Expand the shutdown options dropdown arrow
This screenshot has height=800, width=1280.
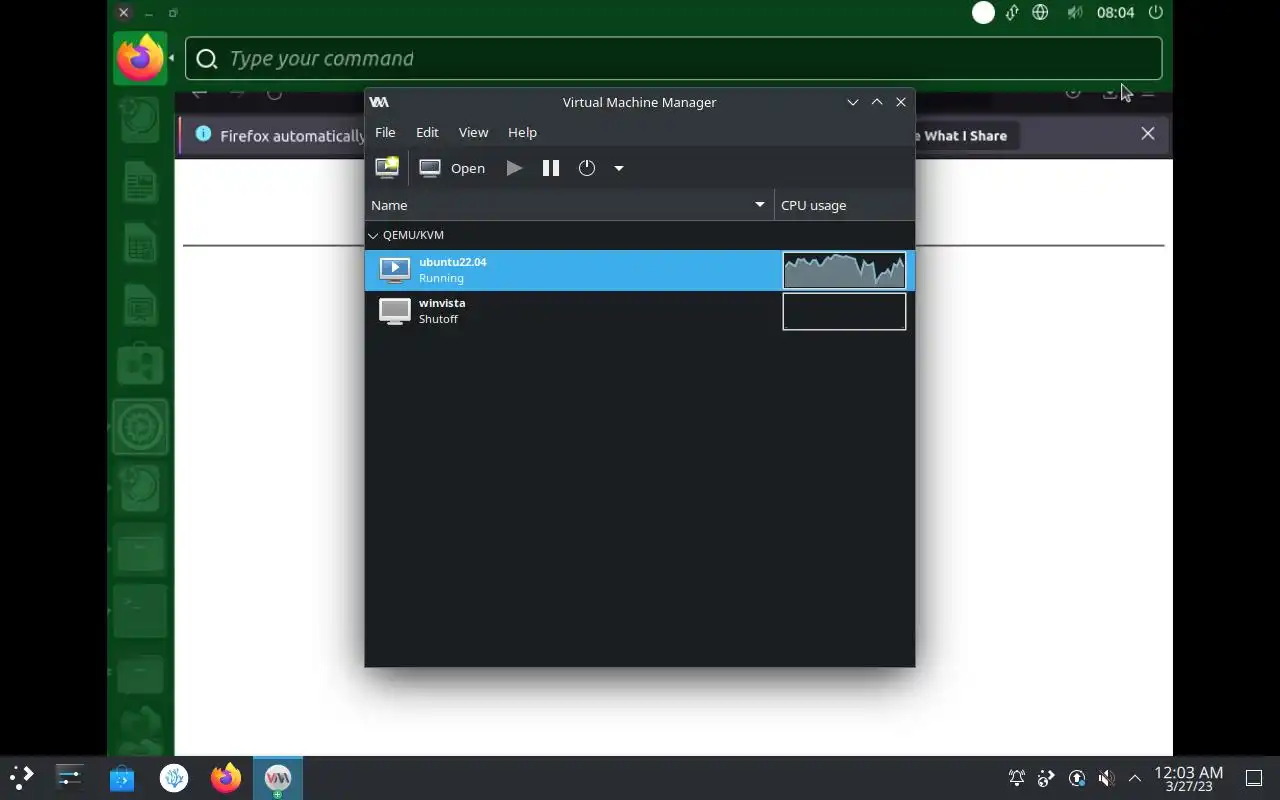coord(619,168)
